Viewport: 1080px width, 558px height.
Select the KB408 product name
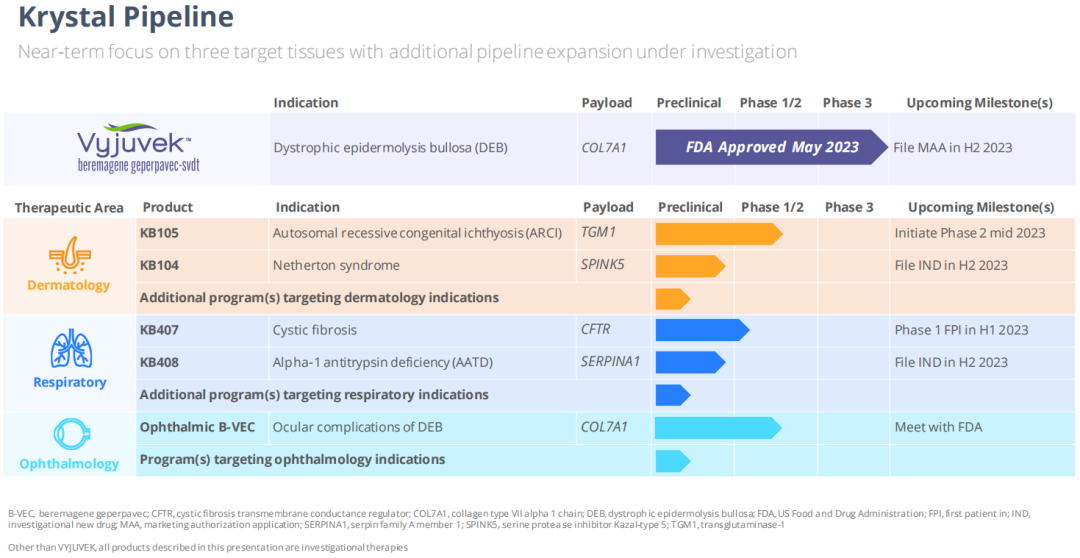coord(159,362)
